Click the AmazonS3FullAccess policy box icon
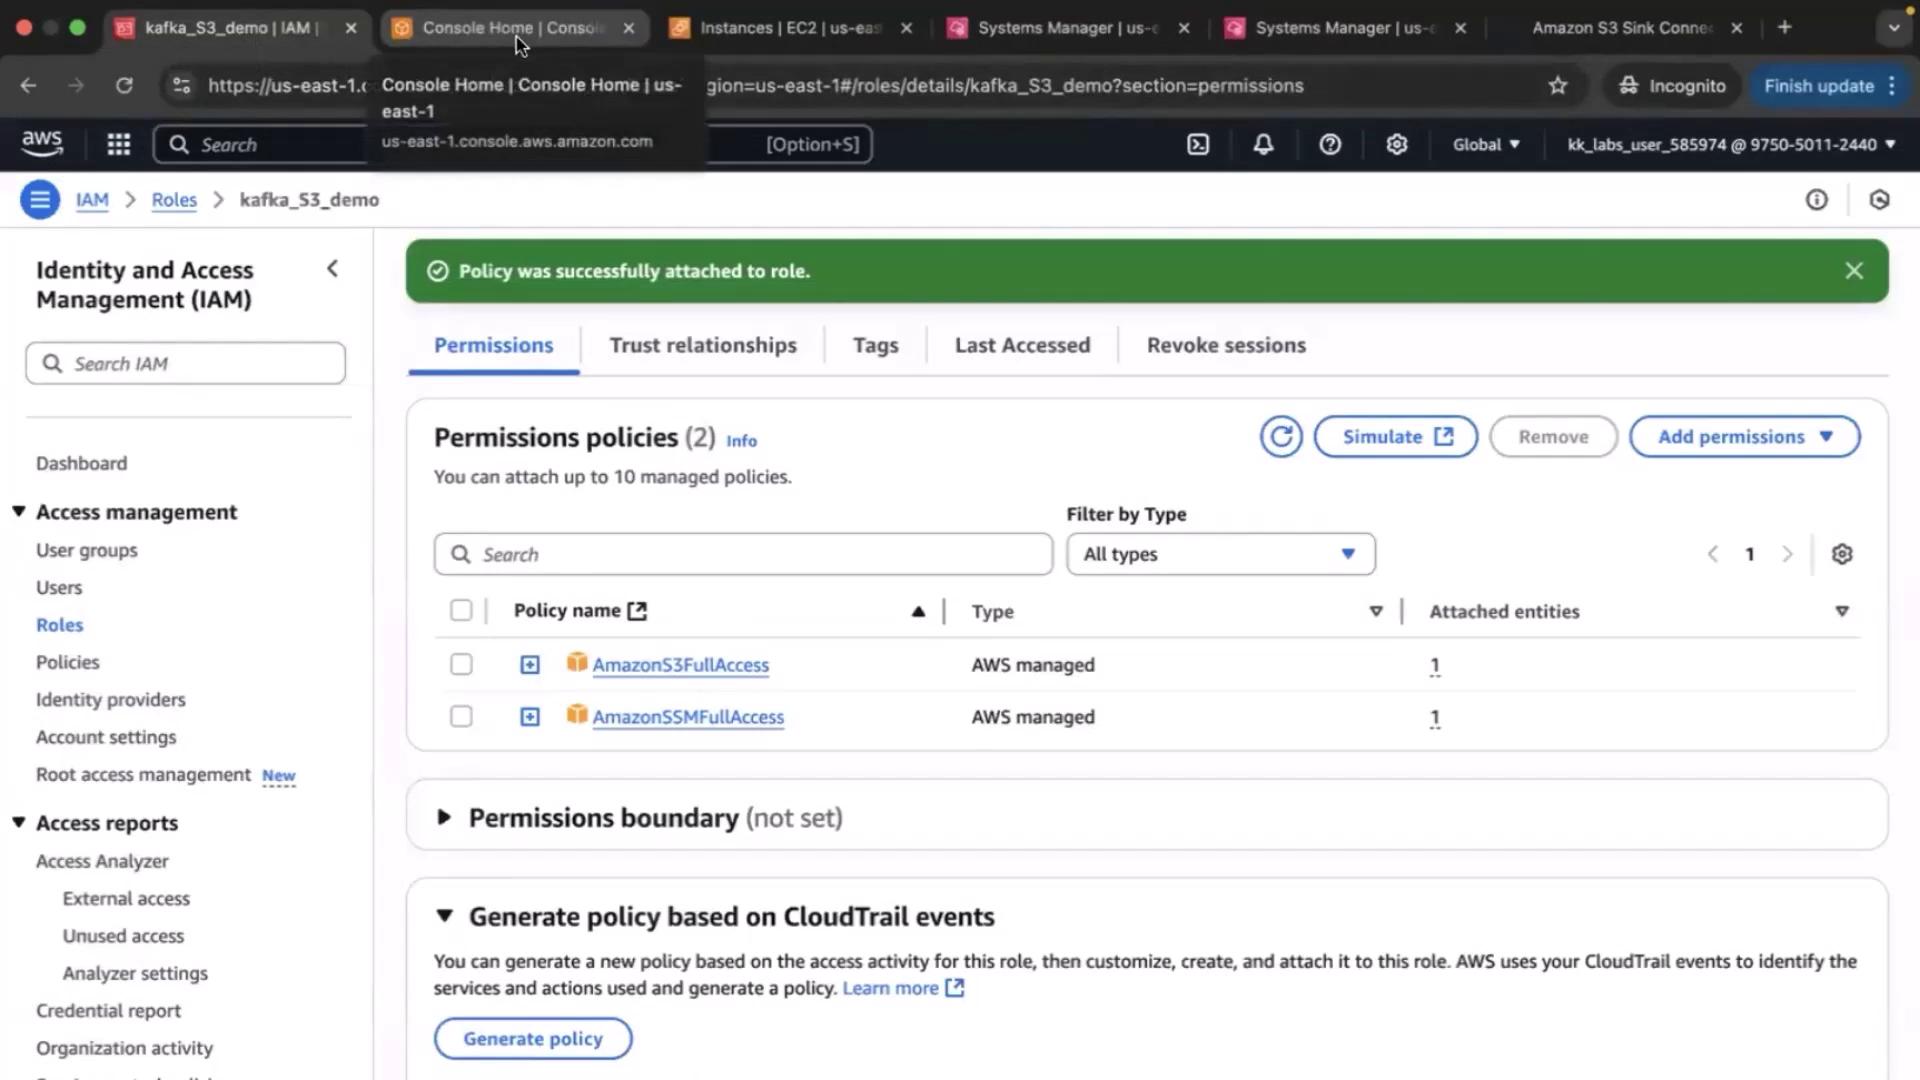1920x1080 pixels. pos(577,662)
